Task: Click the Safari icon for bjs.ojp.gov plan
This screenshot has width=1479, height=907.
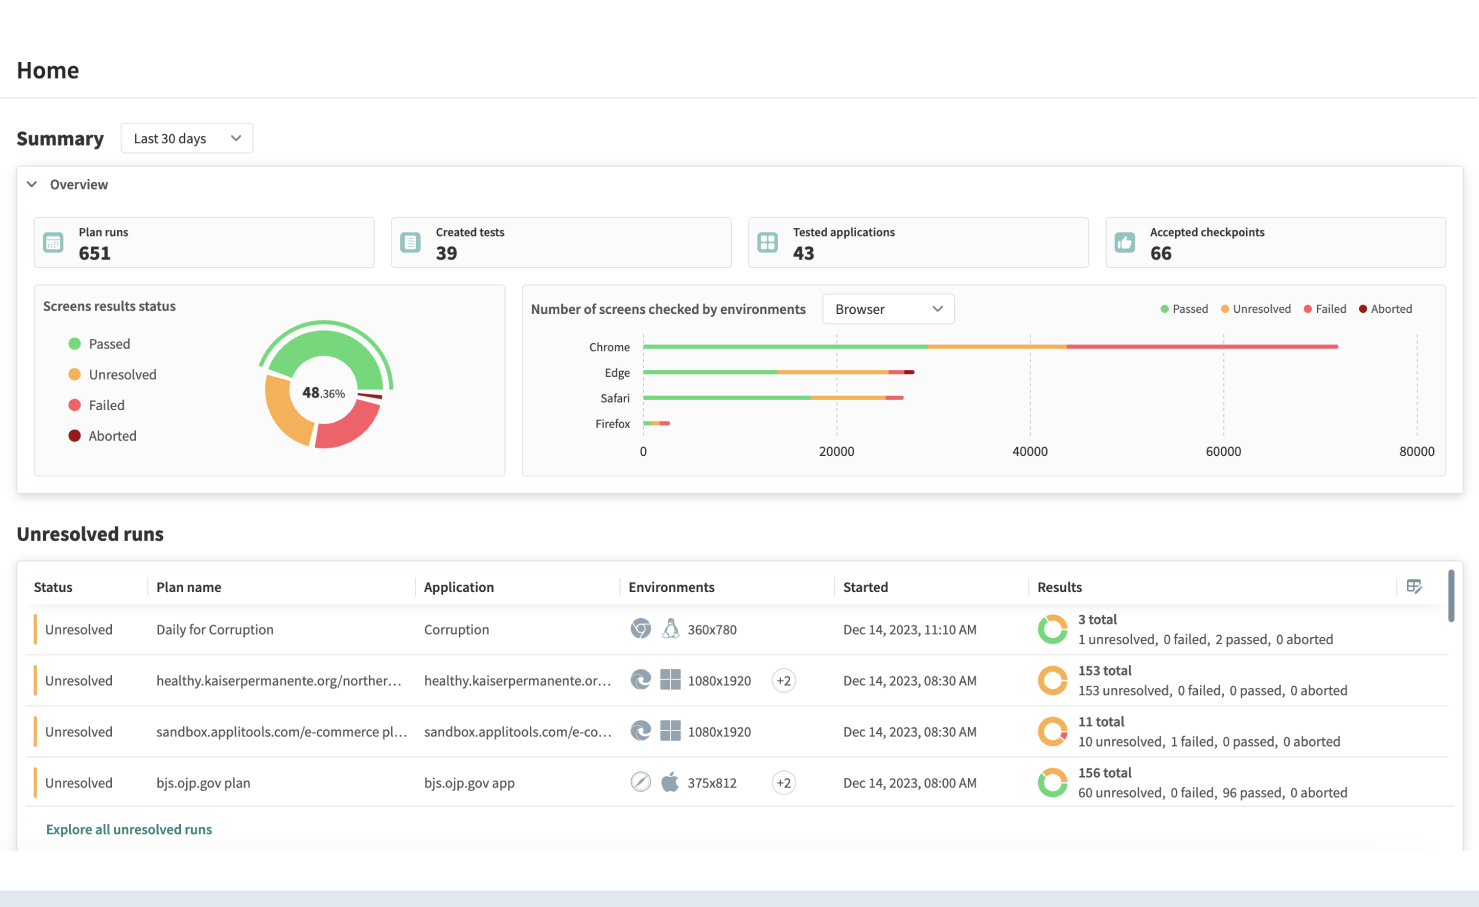Action: tap(641, 782)
